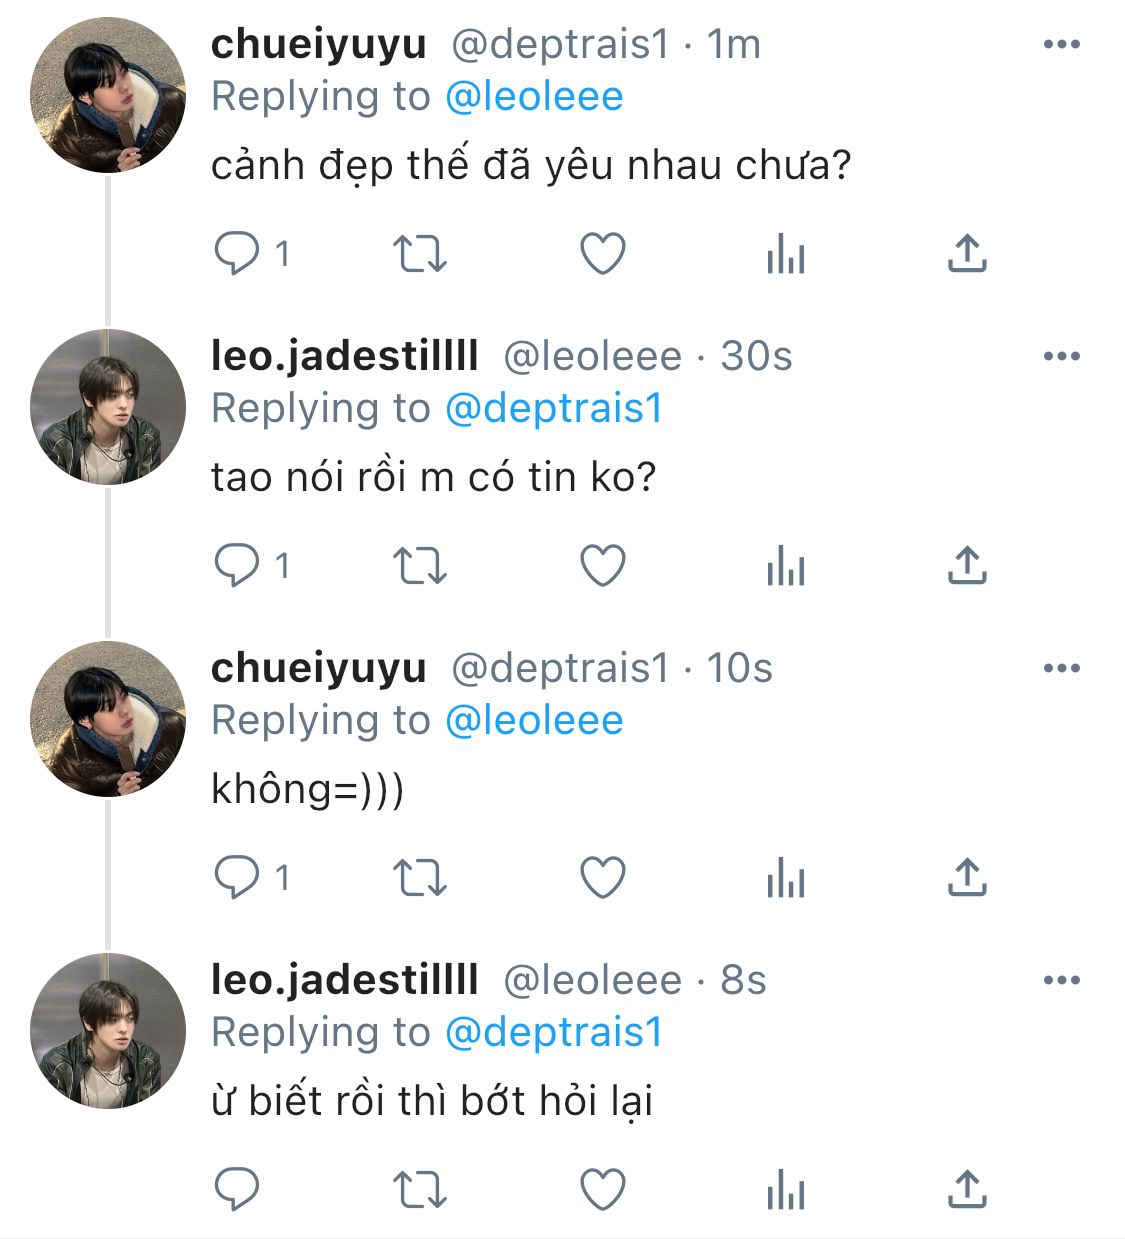Open more options for the 1m tweet
Image resolution: width=1125 pixels, height=1239 pixels.
click(1061, 45)
